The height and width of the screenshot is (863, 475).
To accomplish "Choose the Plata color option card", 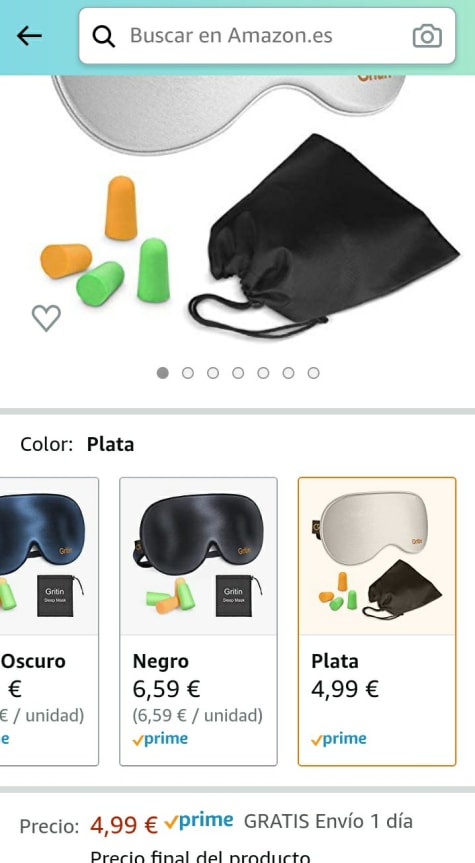I will (x=377, y=621).
